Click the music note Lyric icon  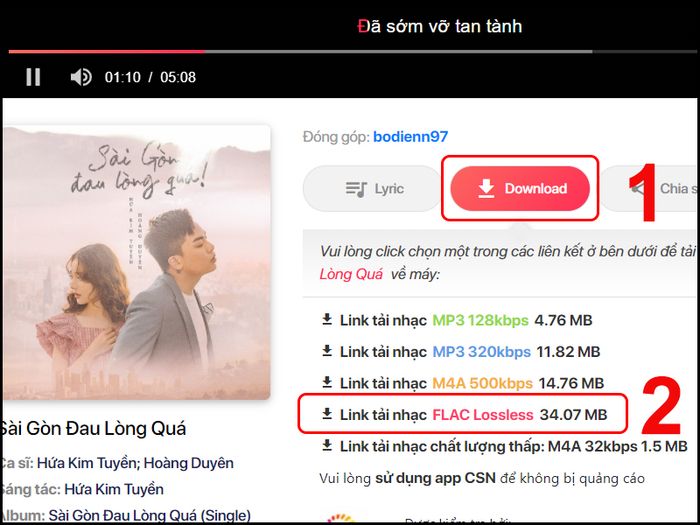point(356,189)
